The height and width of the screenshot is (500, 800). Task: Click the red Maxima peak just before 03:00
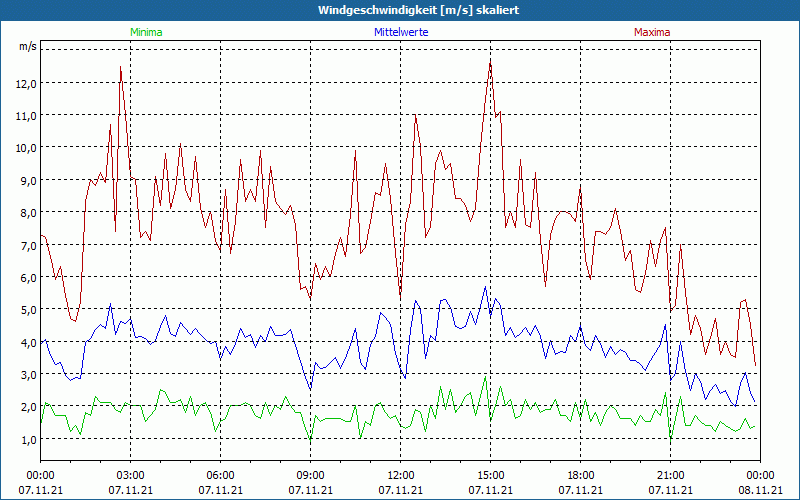coord(120,67)
